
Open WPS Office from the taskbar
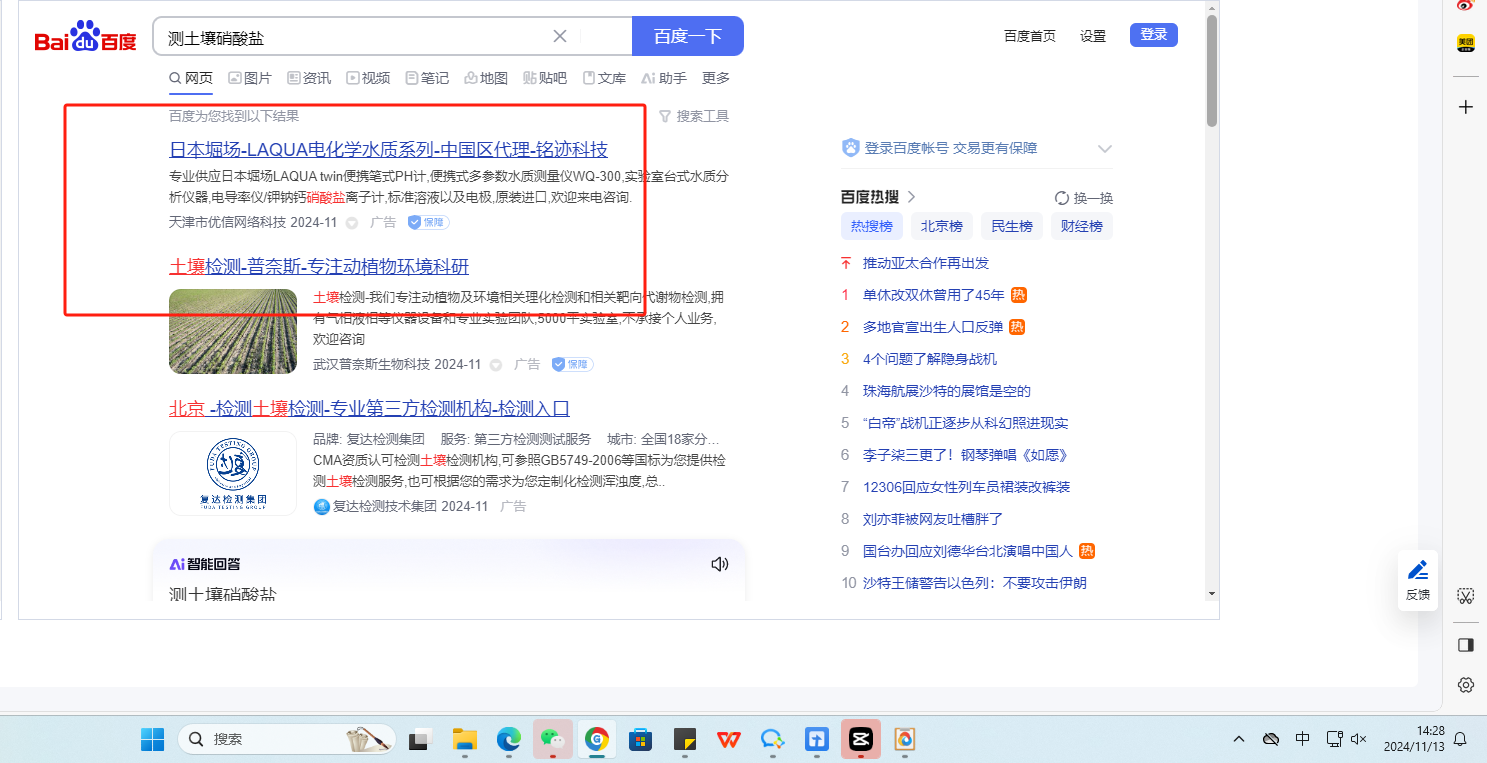click(x=728, y=739)
